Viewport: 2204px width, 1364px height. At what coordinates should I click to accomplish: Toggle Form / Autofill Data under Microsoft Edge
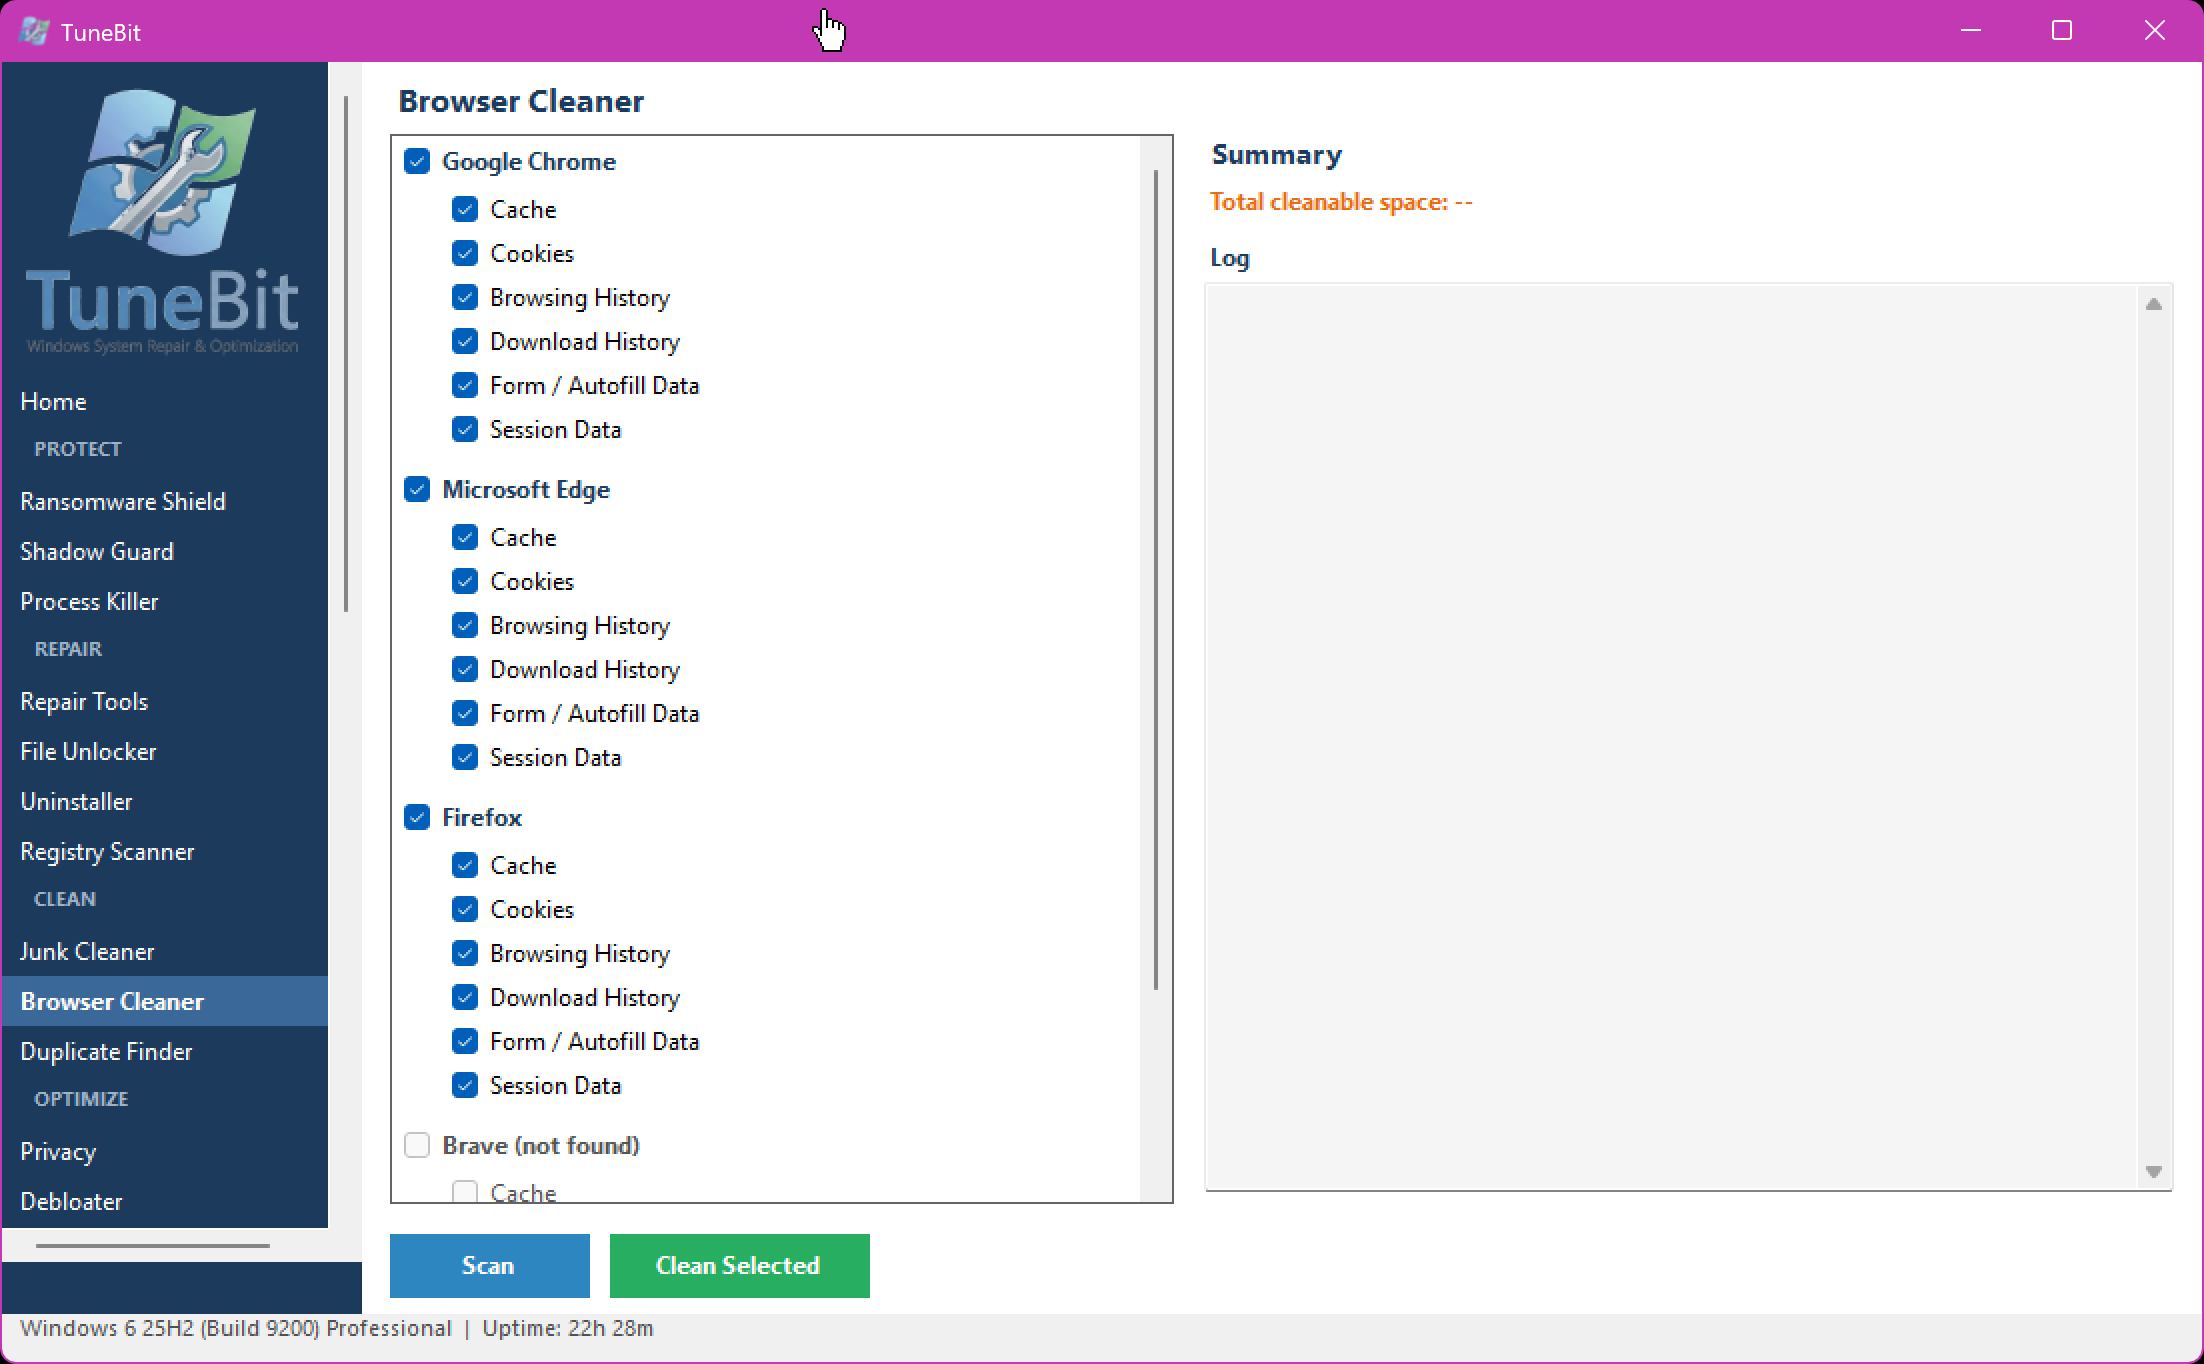(x=465, y=713)
